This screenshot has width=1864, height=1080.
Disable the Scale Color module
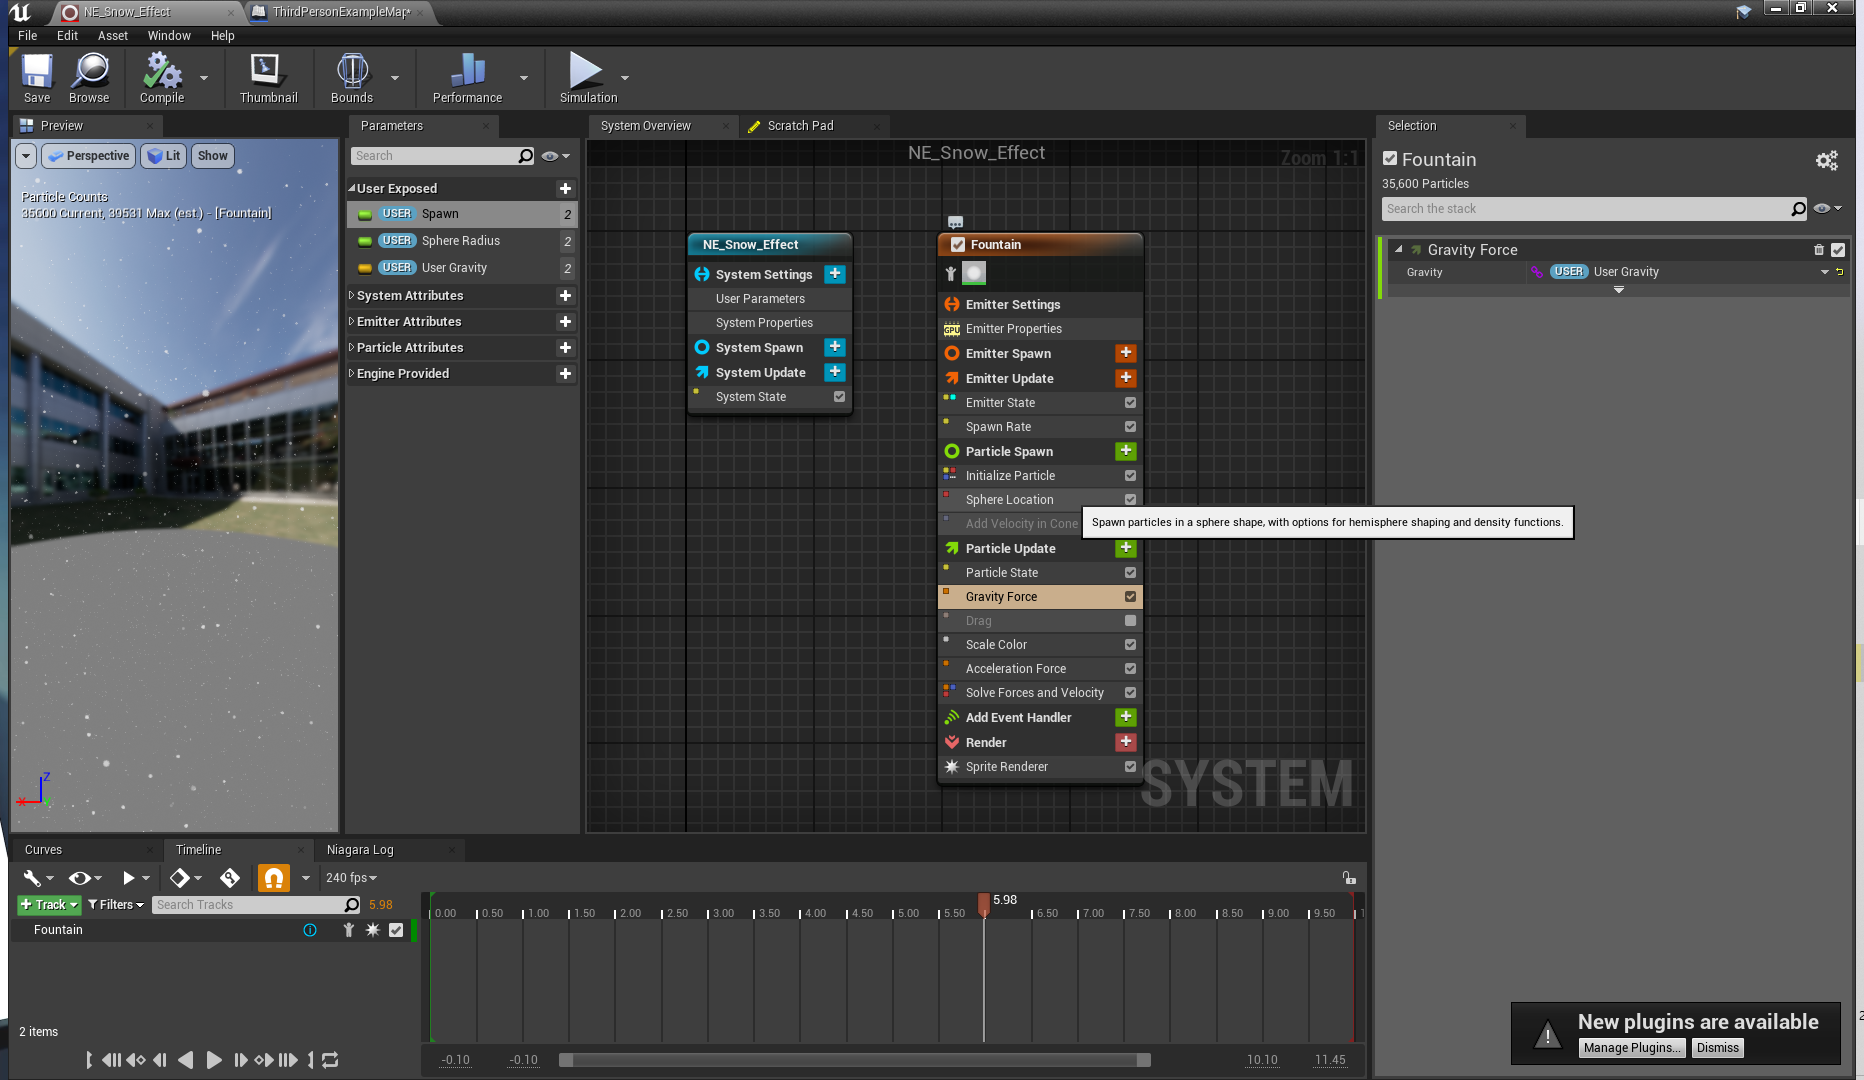pyautogui.click(x=1130, y=645)
